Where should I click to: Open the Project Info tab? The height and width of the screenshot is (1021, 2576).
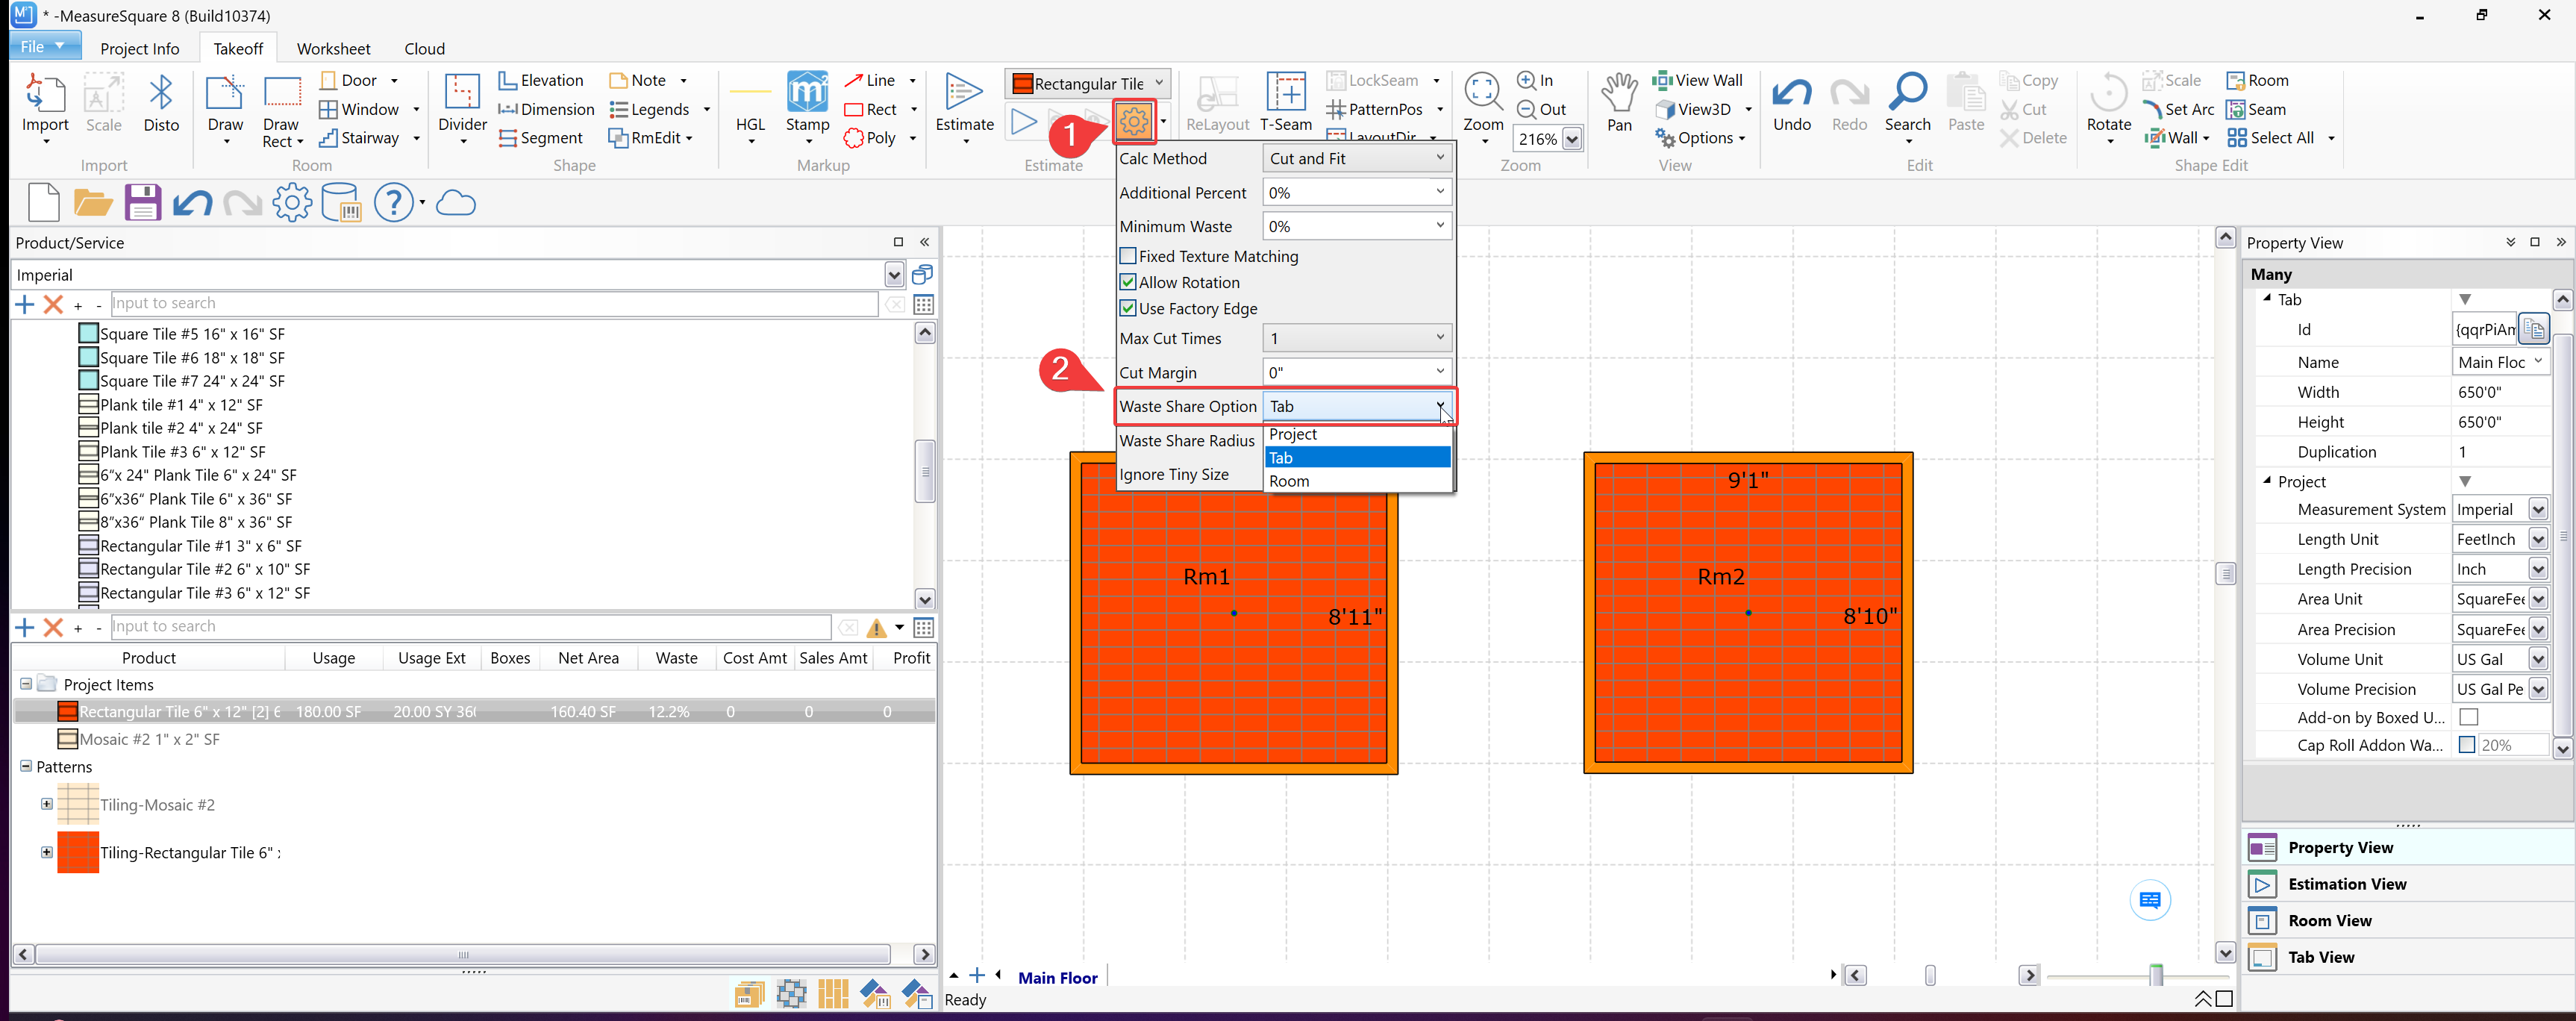[139, 48]
